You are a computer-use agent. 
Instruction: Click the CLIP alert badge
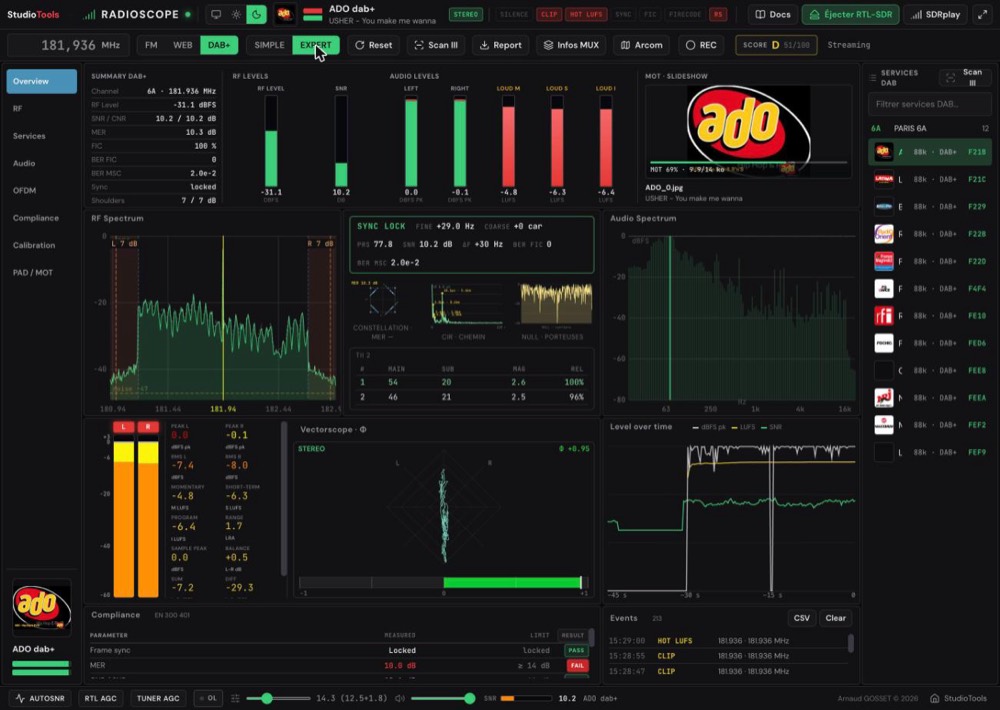click(x=548, y=14)
